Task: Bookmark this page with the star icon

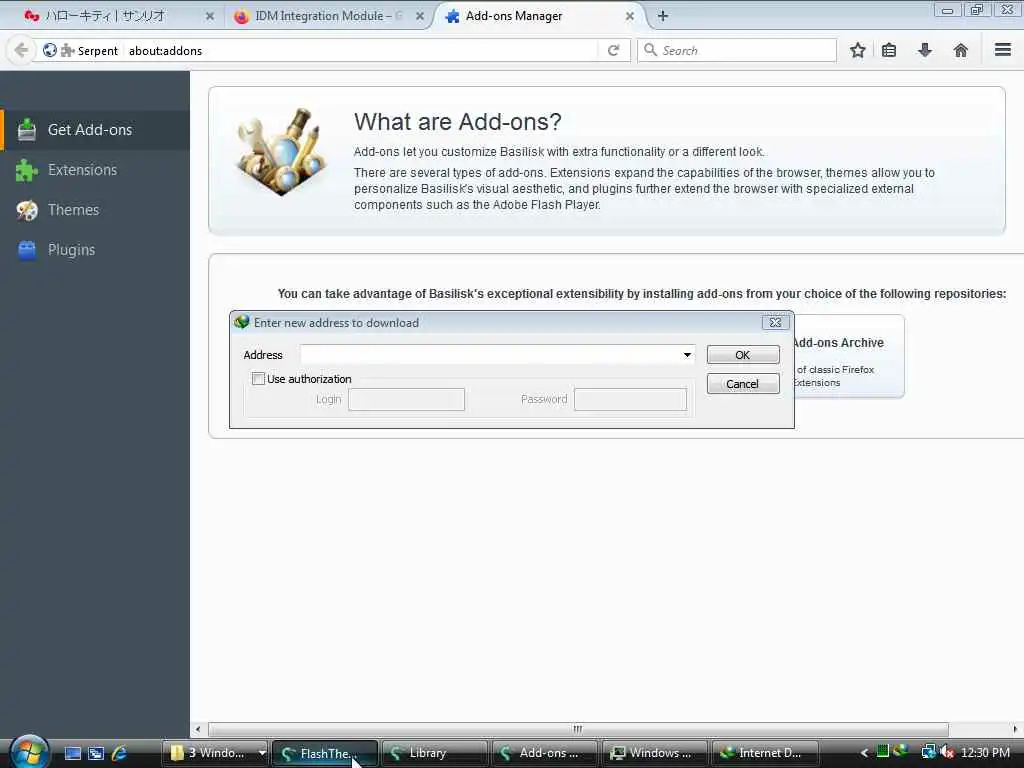Action: click(x=857, y=50)
